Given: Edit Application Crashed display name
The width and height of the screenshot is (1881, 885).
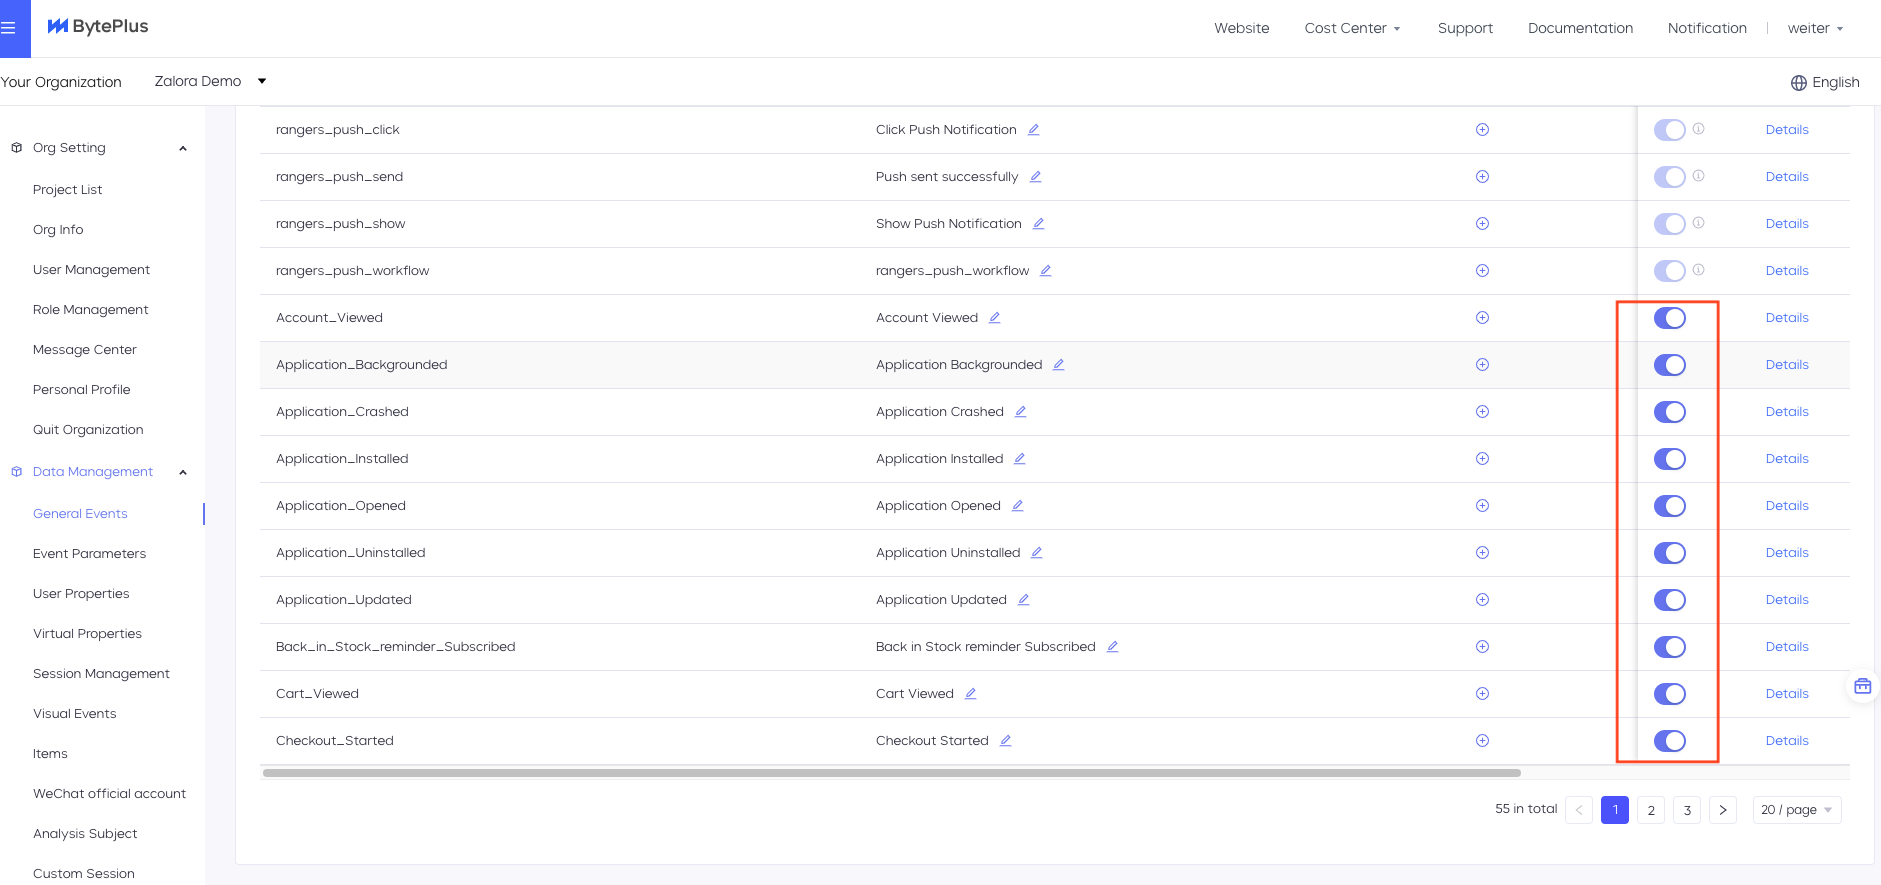Looking at the screenshot, I should coord(1021,412).
